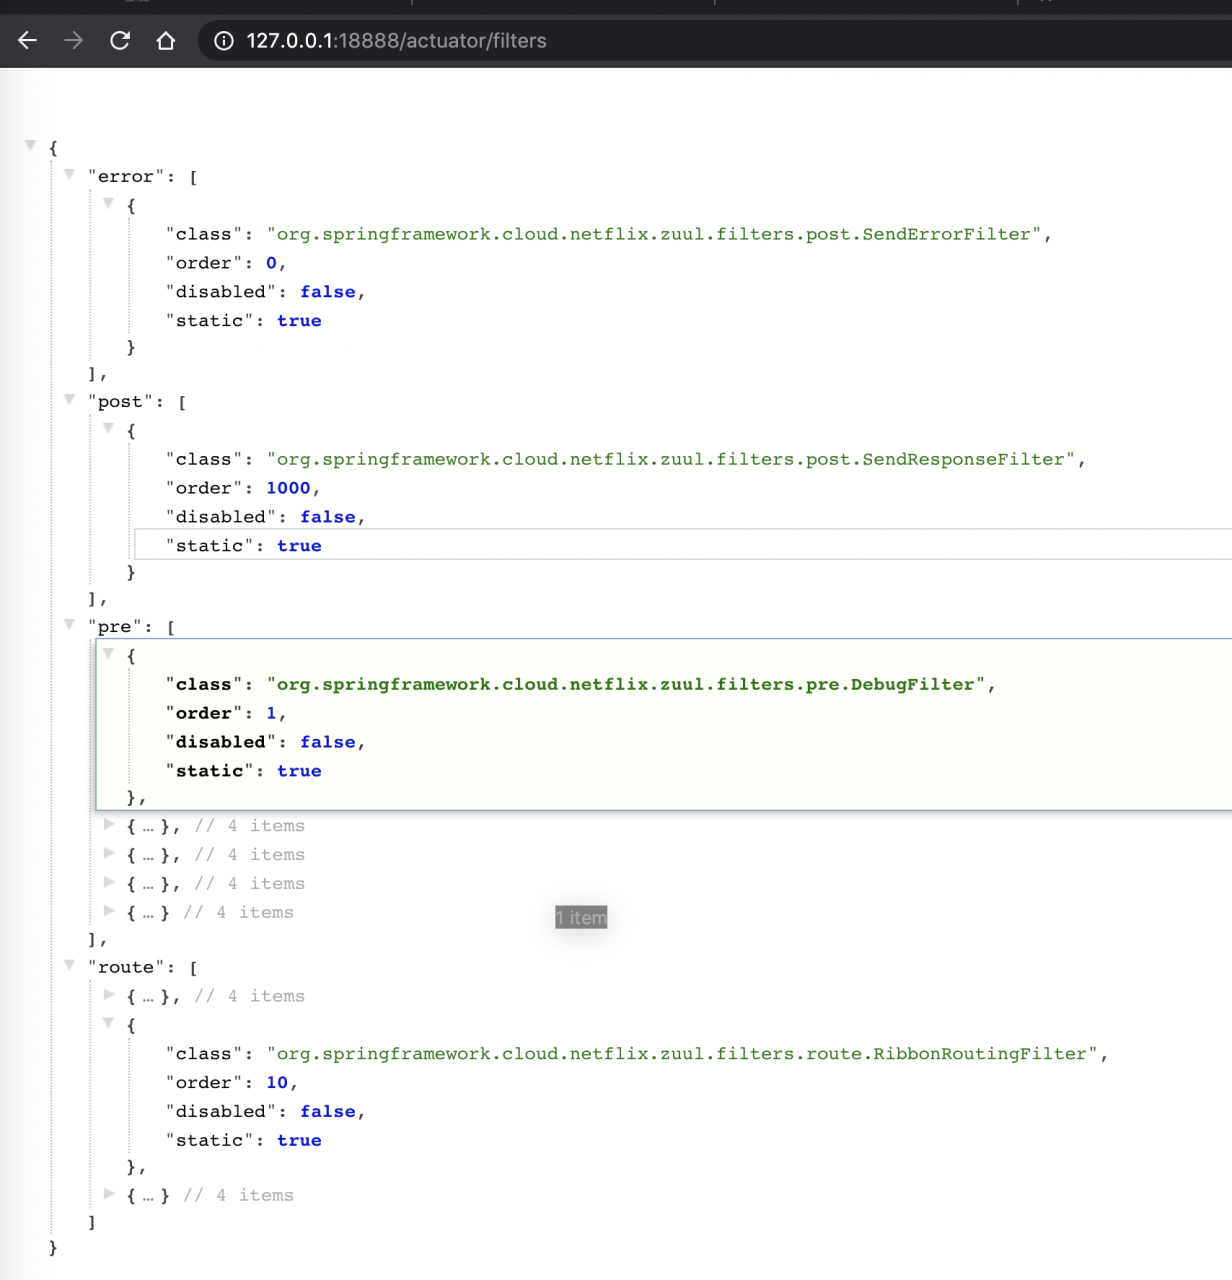This screenshot has height=1280, width=1232.
Task: Expand the first collapsed object below DebugFilter
Action: [109, 825]
